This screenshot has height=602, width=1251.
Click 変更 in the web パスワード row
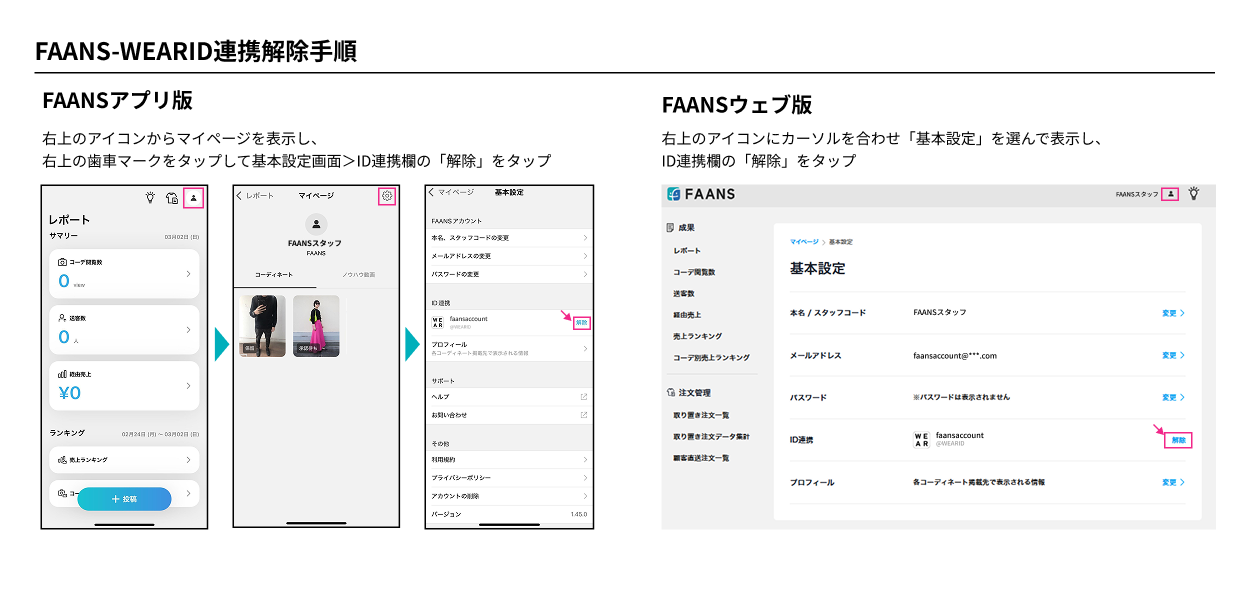pyautogui.click(x=1173, y=397)
